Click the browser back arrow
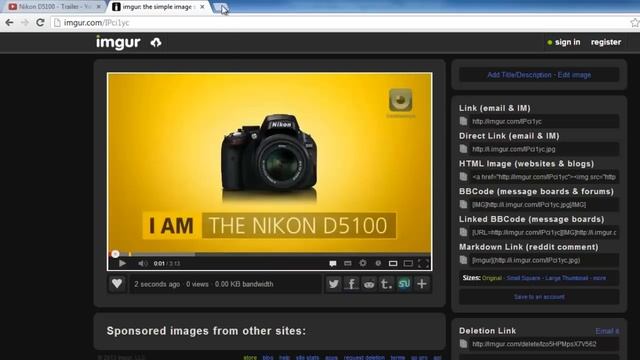Viewport: 640px width, 360px height. click(x=9, y=22)
